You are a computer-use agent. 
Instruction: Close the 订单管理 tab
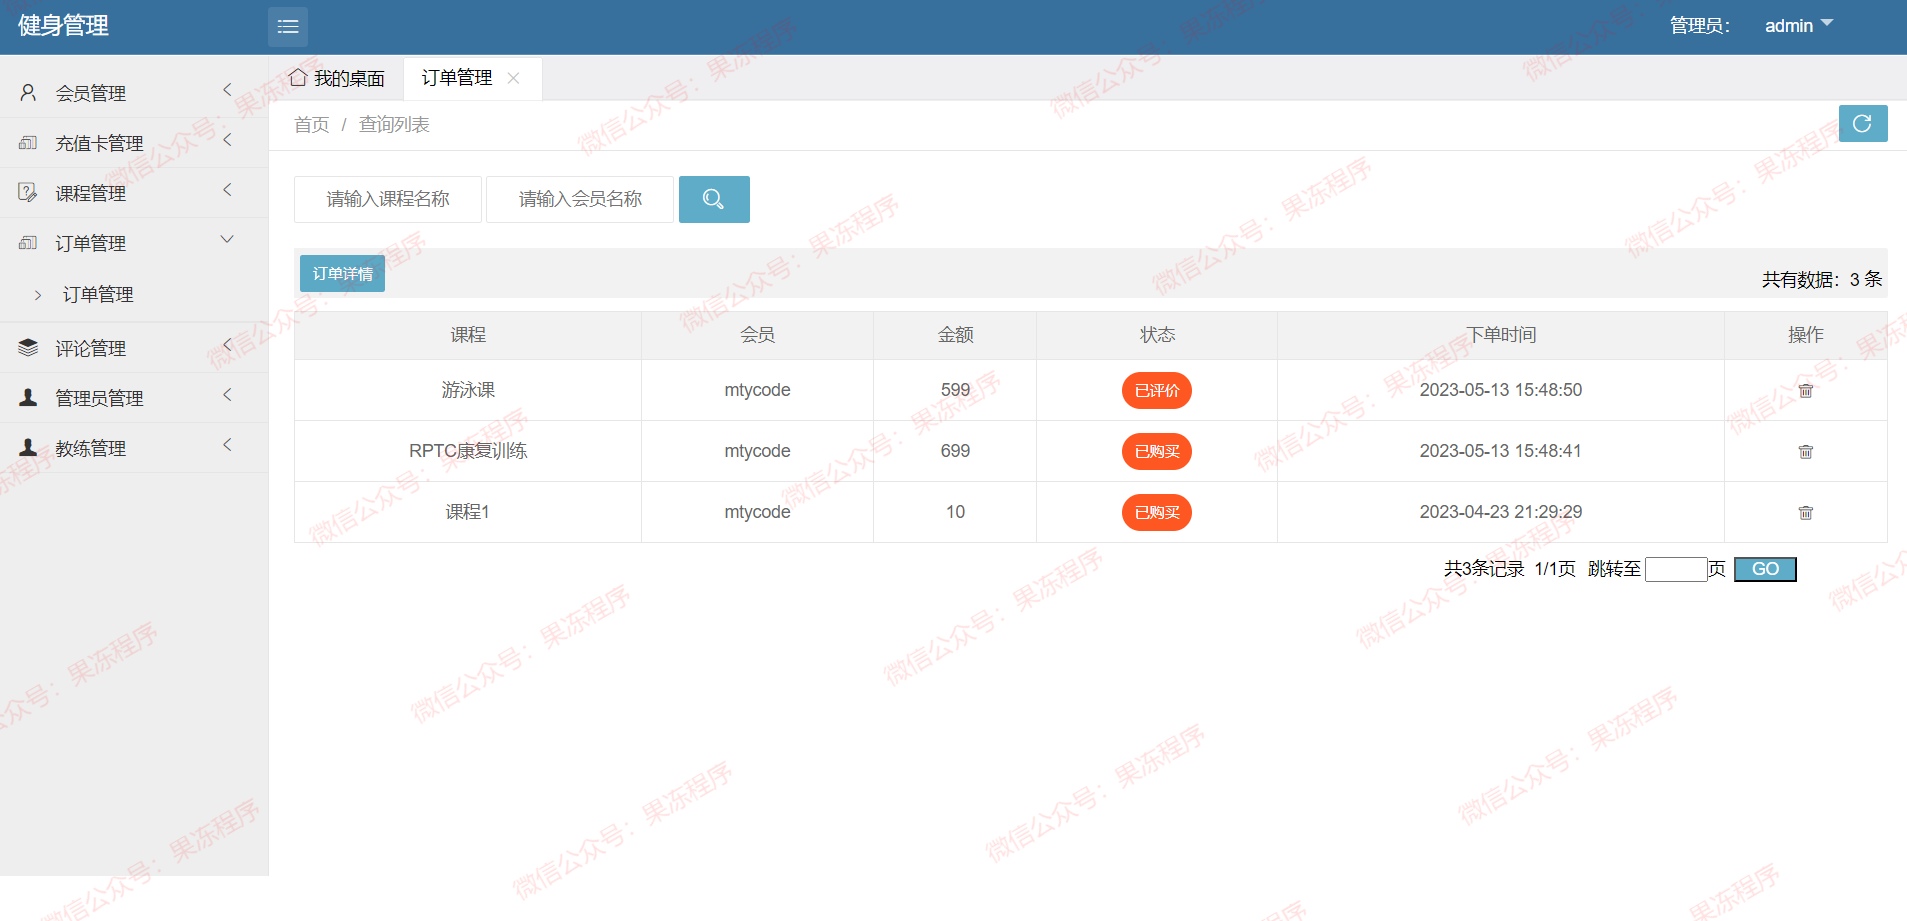pos(513,78)
